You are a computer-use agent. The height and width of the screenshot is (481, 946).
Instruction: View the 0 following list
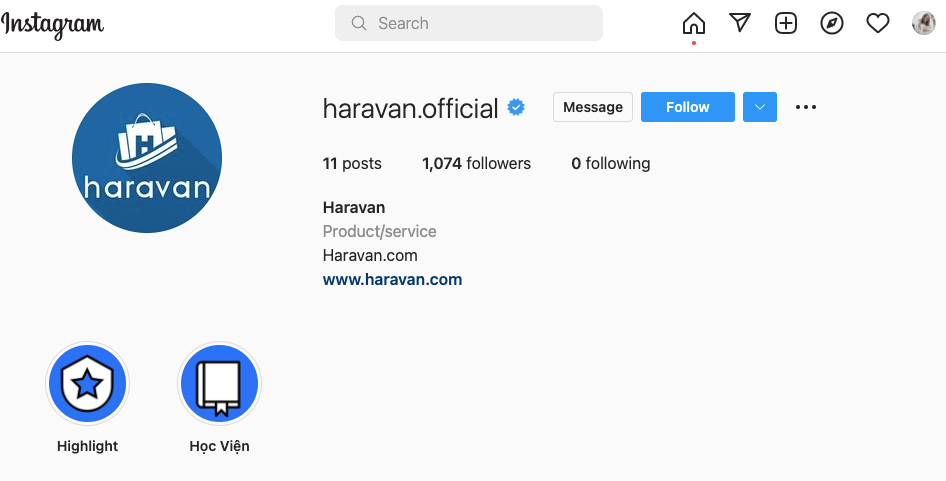click(x=610, y=163)
